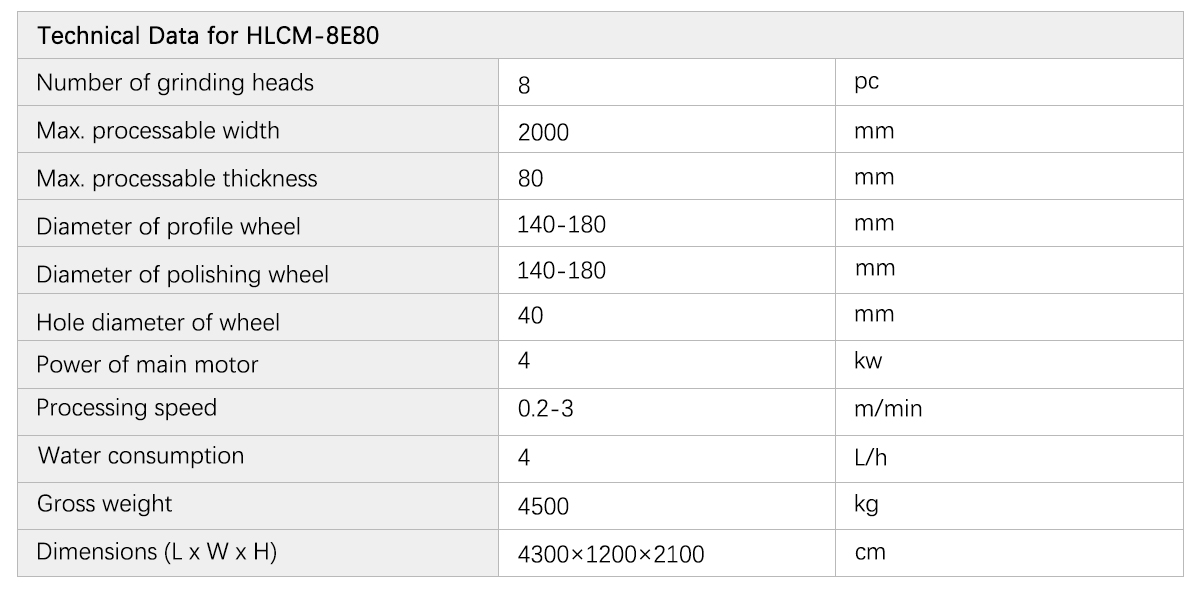Select the "Hole diameter of wheel" label
The width and height of the screenshot is (1200, 591).
click(x=158, y=322)
